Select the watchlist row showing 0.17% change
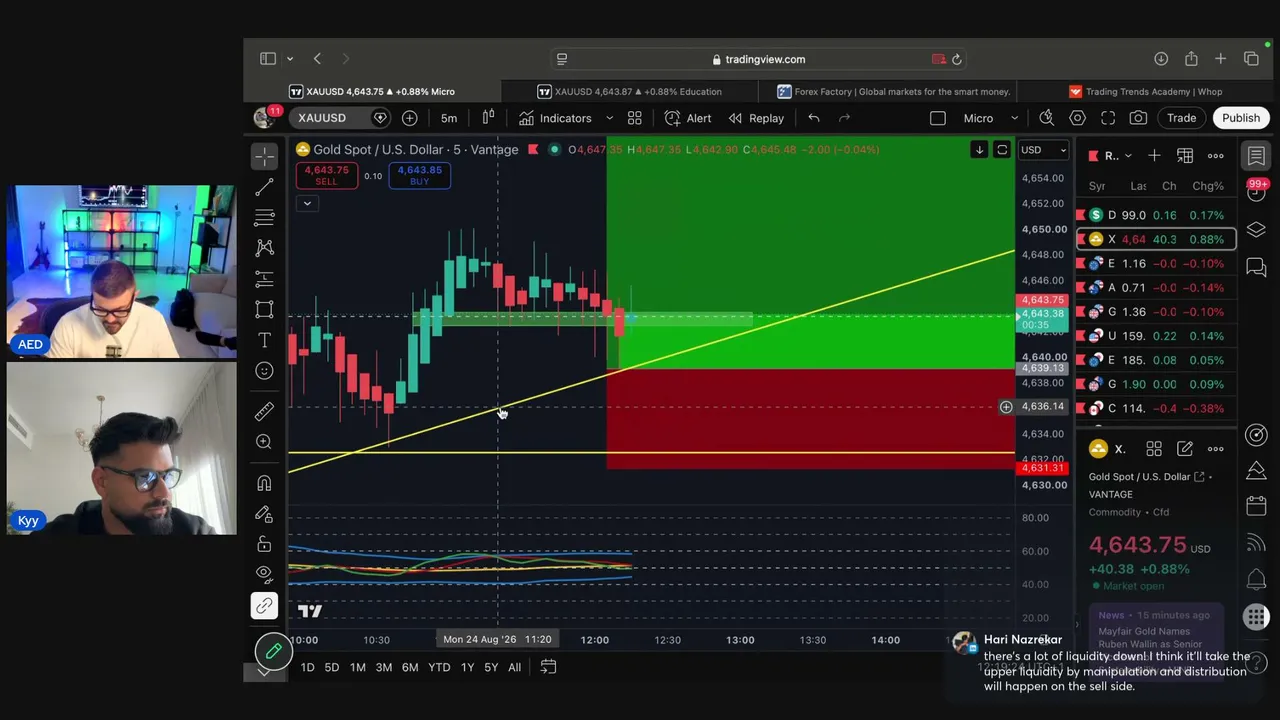 click(1156, 215)
